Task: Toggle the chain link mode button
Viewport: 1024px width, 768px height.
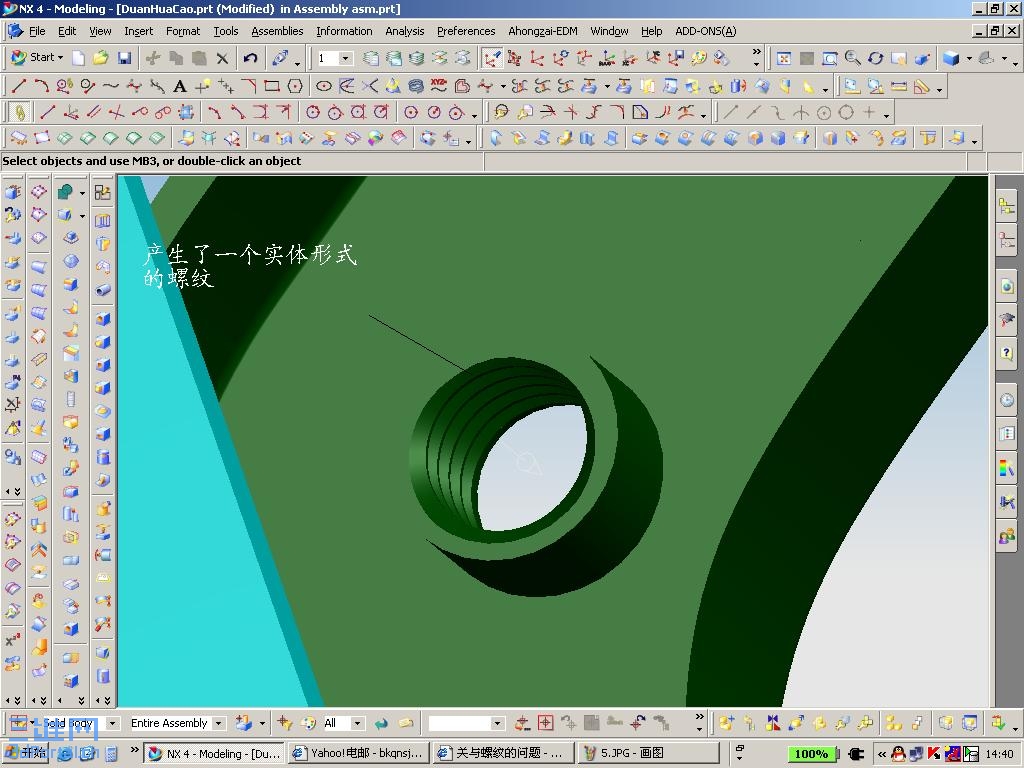Action: point(20,112)
